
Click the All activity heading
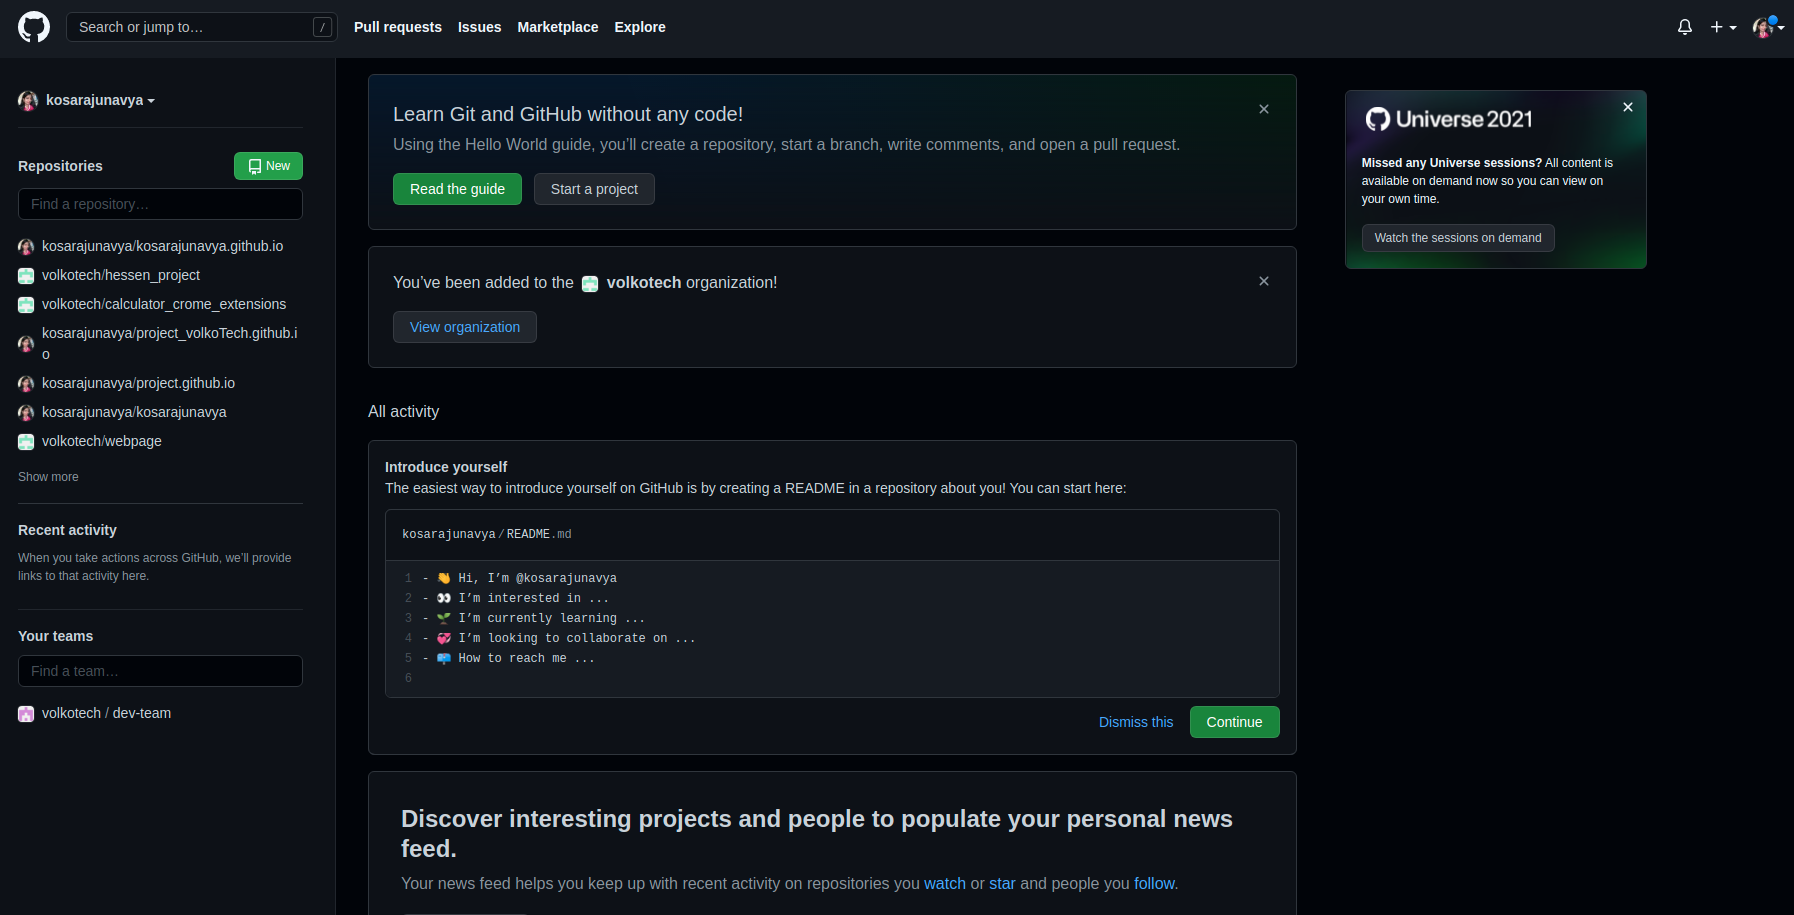pyautogui.click(x=403, y=412)
